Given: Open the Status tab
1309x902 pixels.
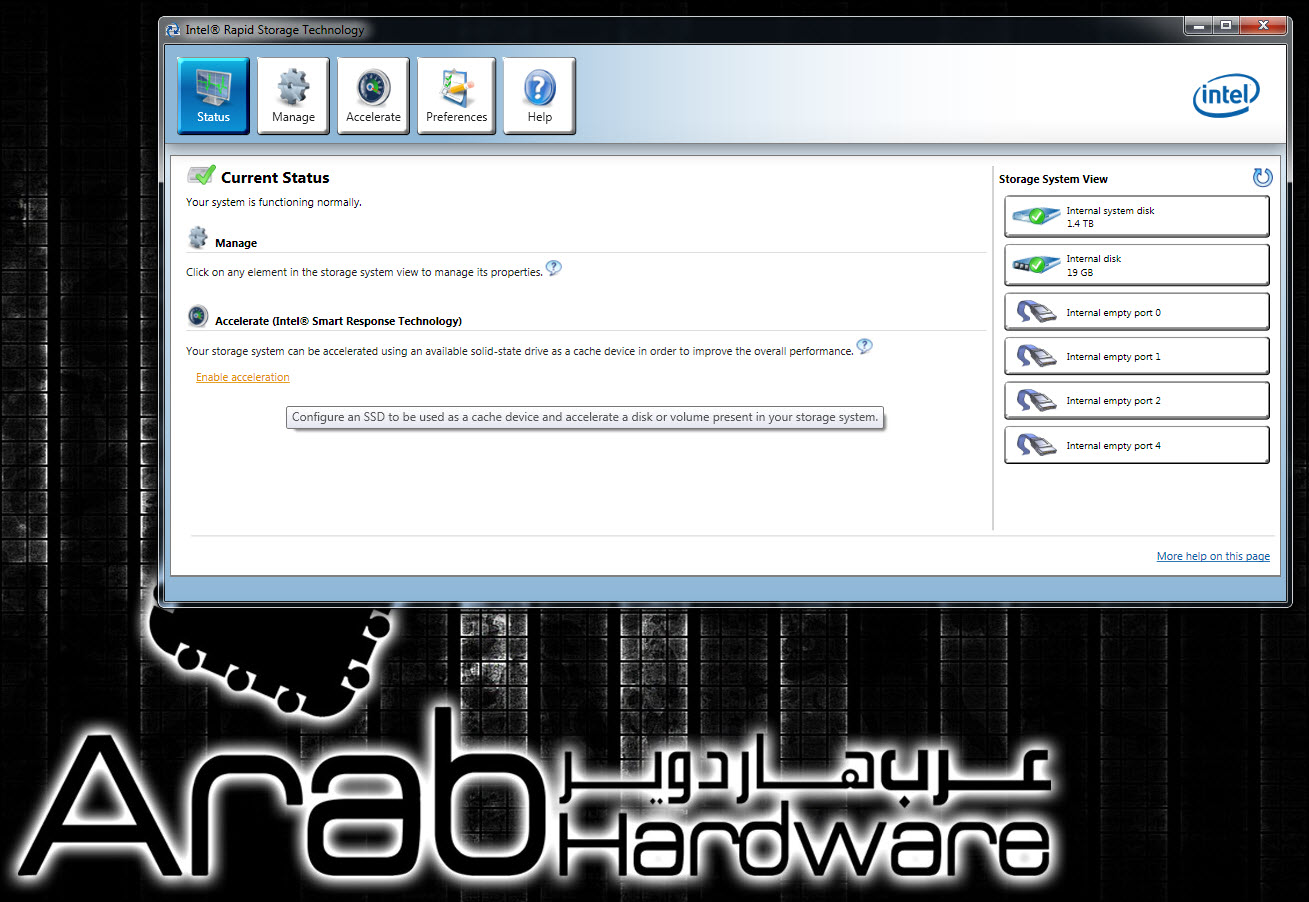Looking at the screenshot, I should [x=213, y=95].
